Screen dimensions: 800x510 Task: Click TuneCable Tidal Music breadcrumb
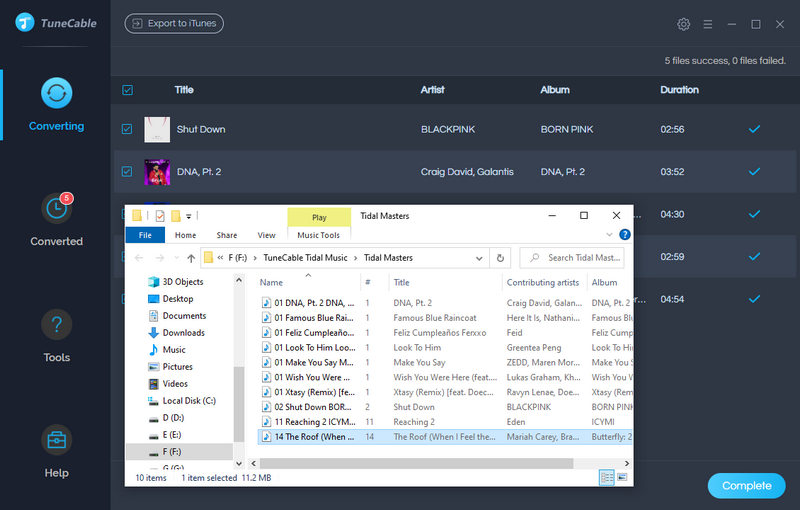305,258
